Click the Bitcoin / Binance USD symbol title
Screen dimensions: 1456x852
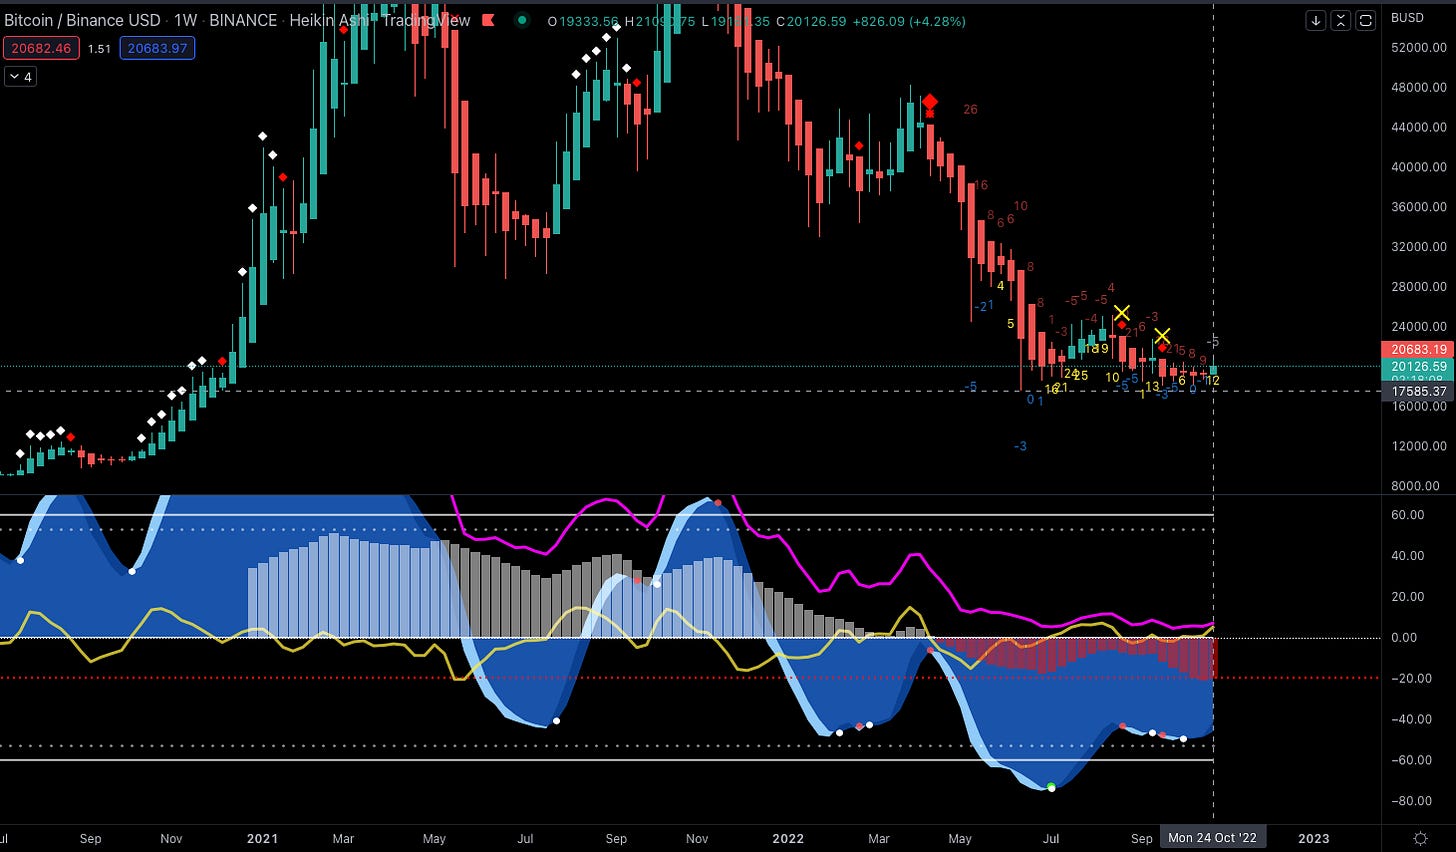coord(83,20)
